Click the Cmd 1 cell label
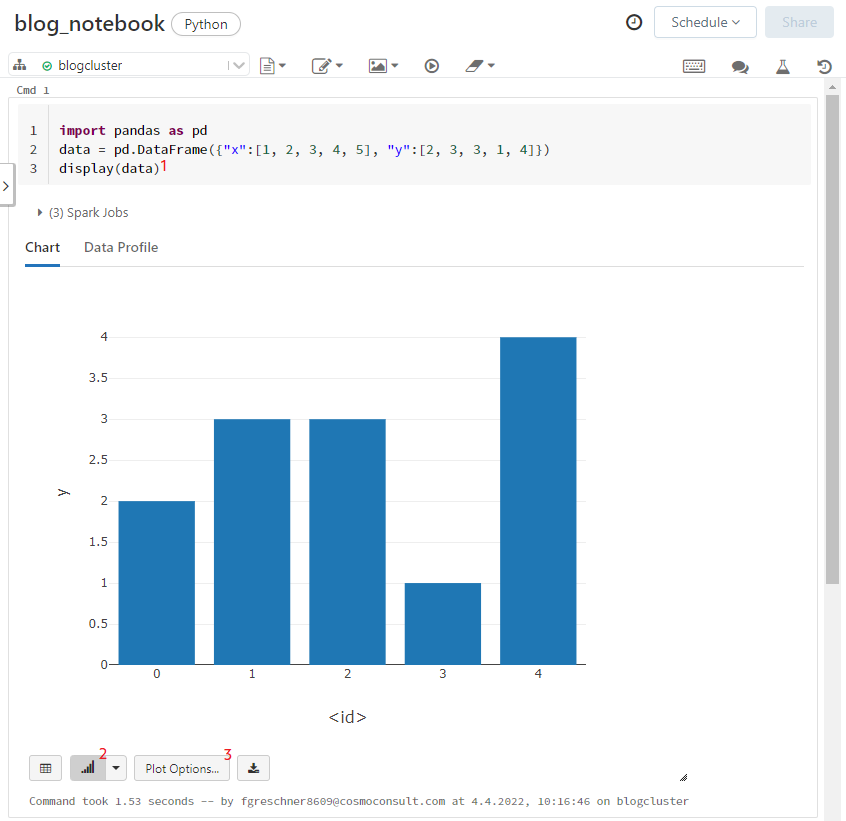 coord(33,90)
